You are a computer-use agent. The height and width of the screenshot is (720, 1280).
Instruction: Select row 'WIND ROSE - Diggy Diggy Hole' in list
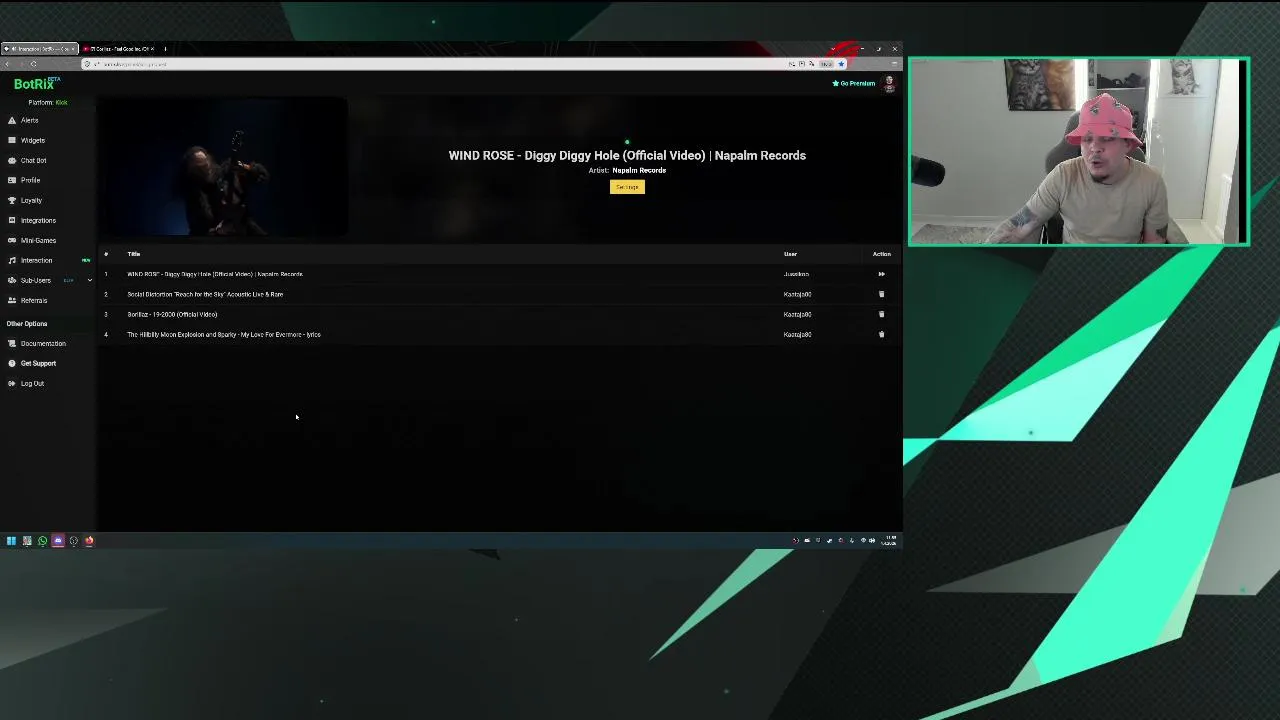[499, 274]
